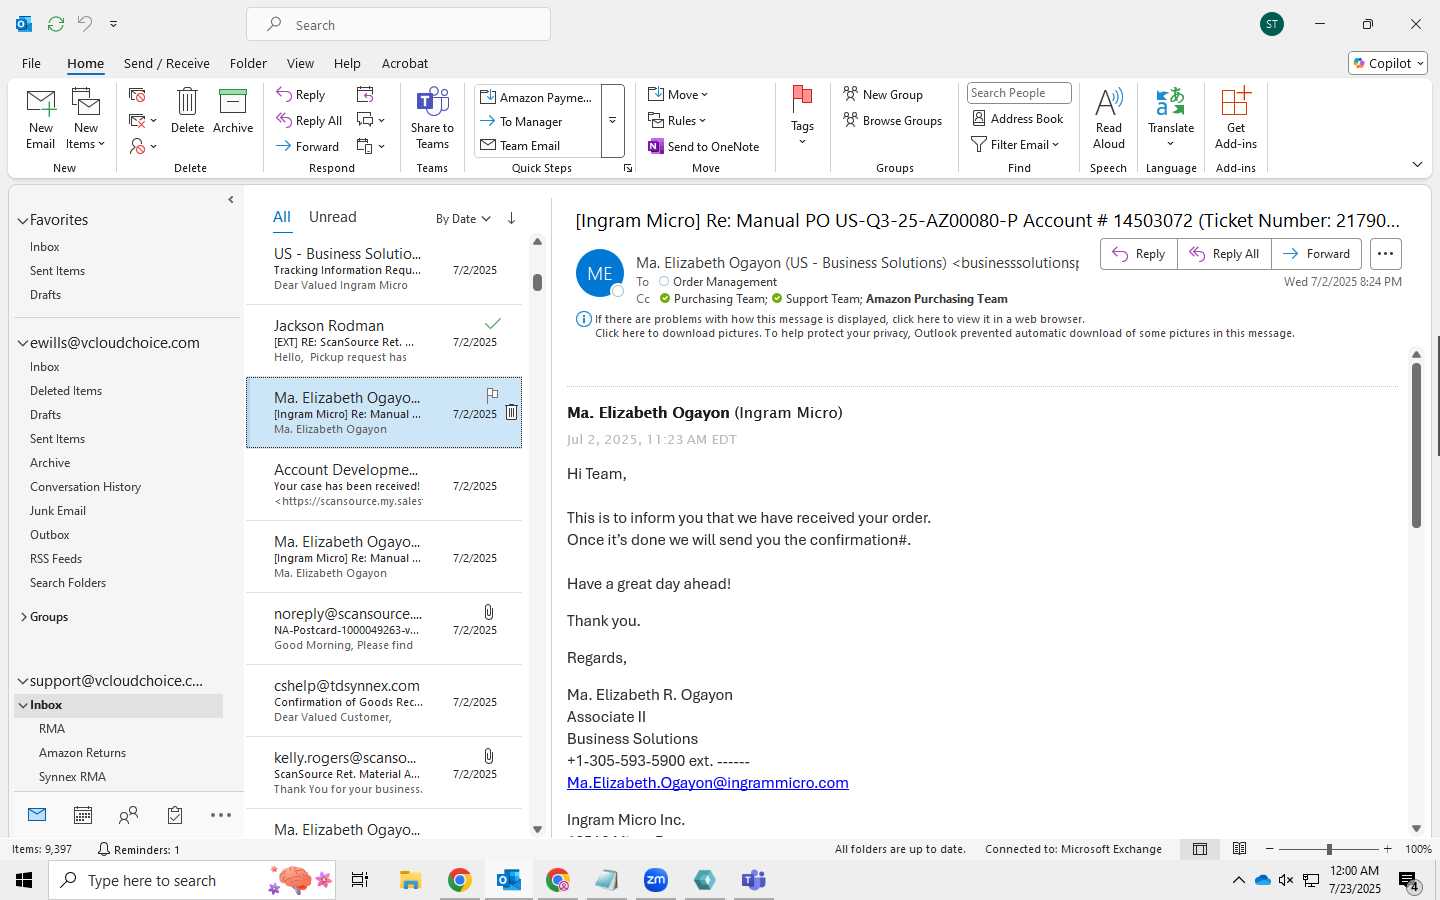The image size is (1440, 900).
Task: Open more actions in reading pane
Action: coord(1385,254)
